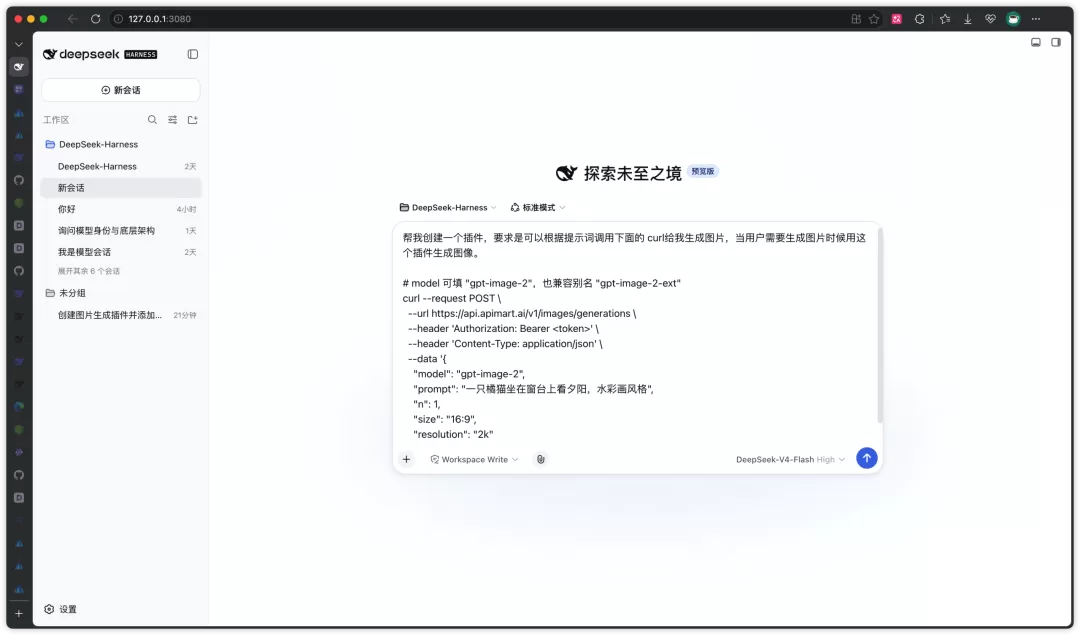The width and height of the screenshot is (1080, 635).
Task: Open 询问模型身份与底层架构 conversation
Action: coord(121,231)
